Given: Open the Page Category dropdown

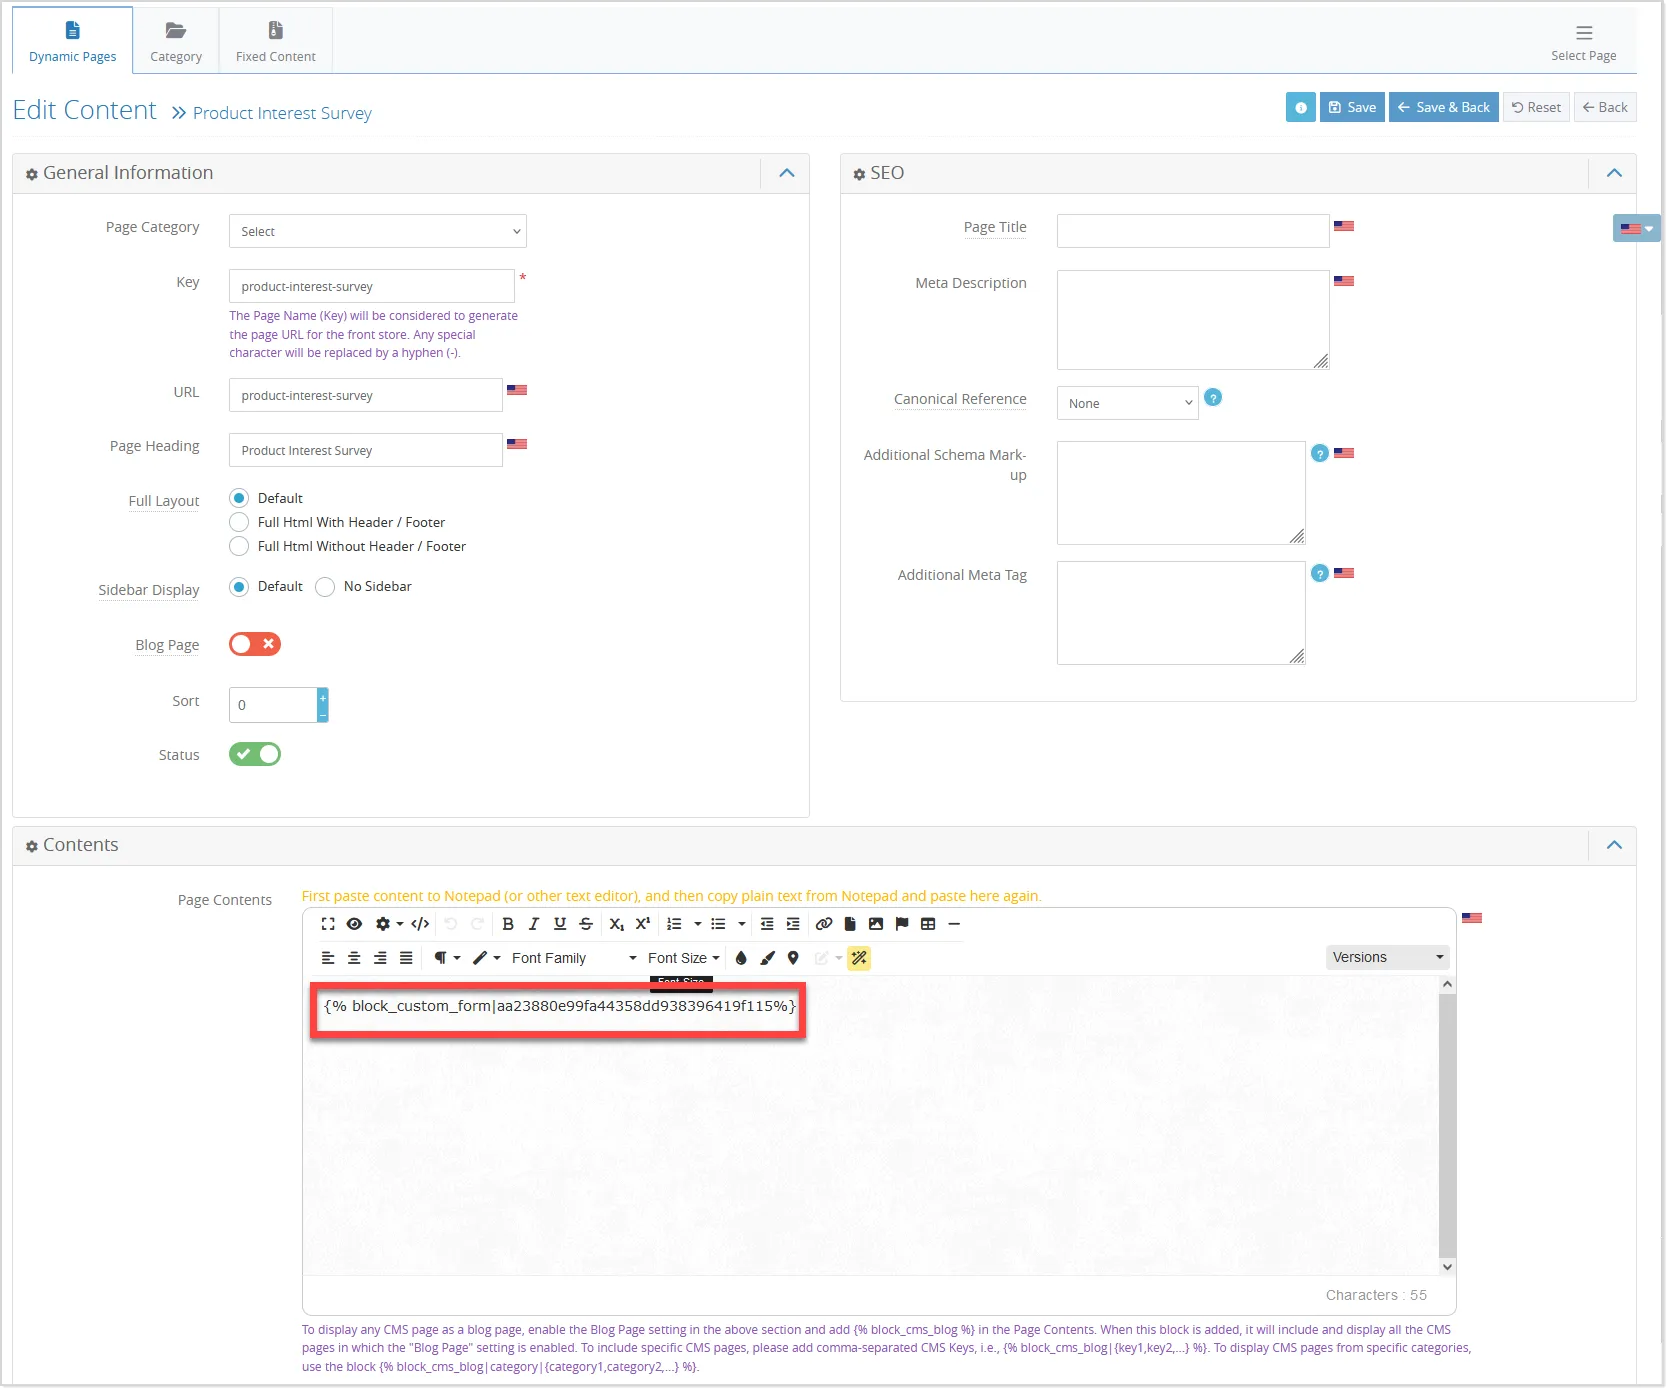Looking at the screenshot, I should coord(378,232).
